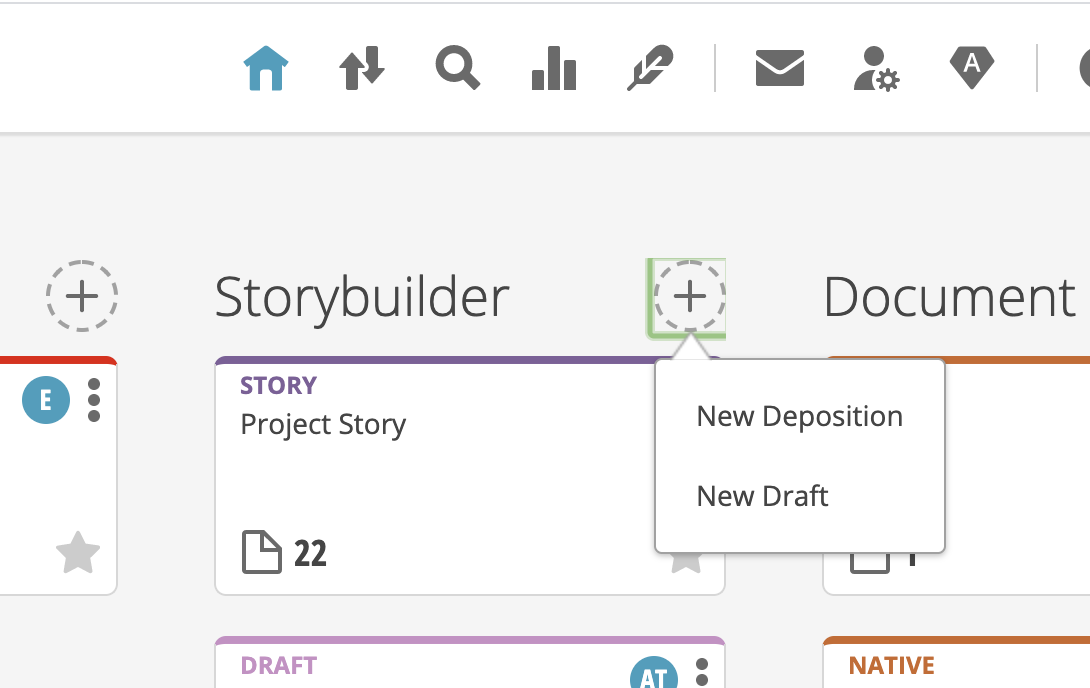Open the user settings gear icon
Viewport: 1090px width, 688px height.
(x=876, y=68)
